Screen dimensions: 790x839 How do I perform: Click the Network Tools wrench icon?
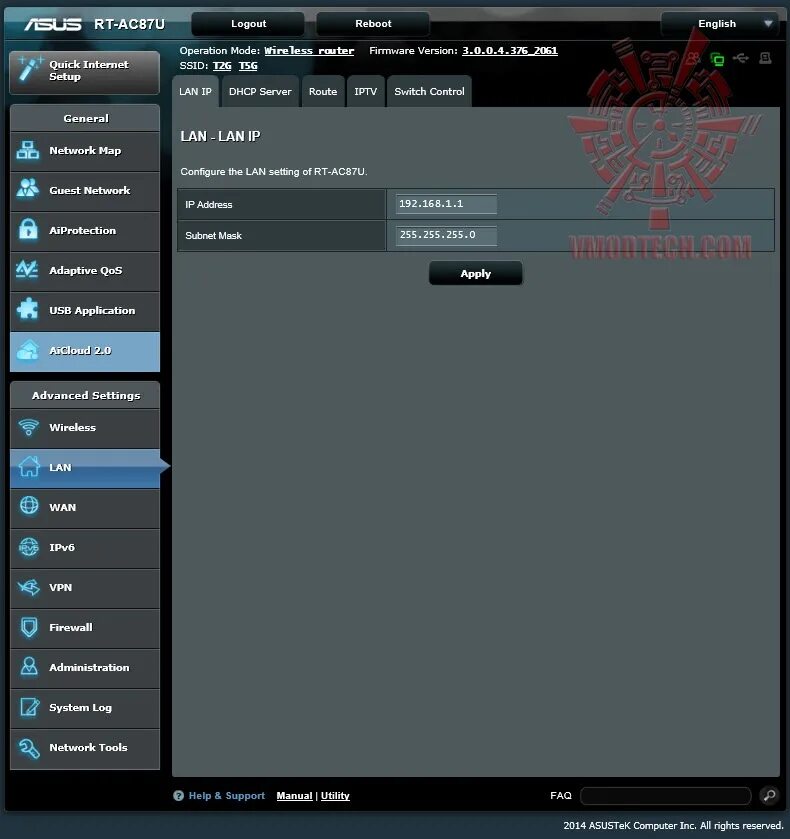click(29, 748)
